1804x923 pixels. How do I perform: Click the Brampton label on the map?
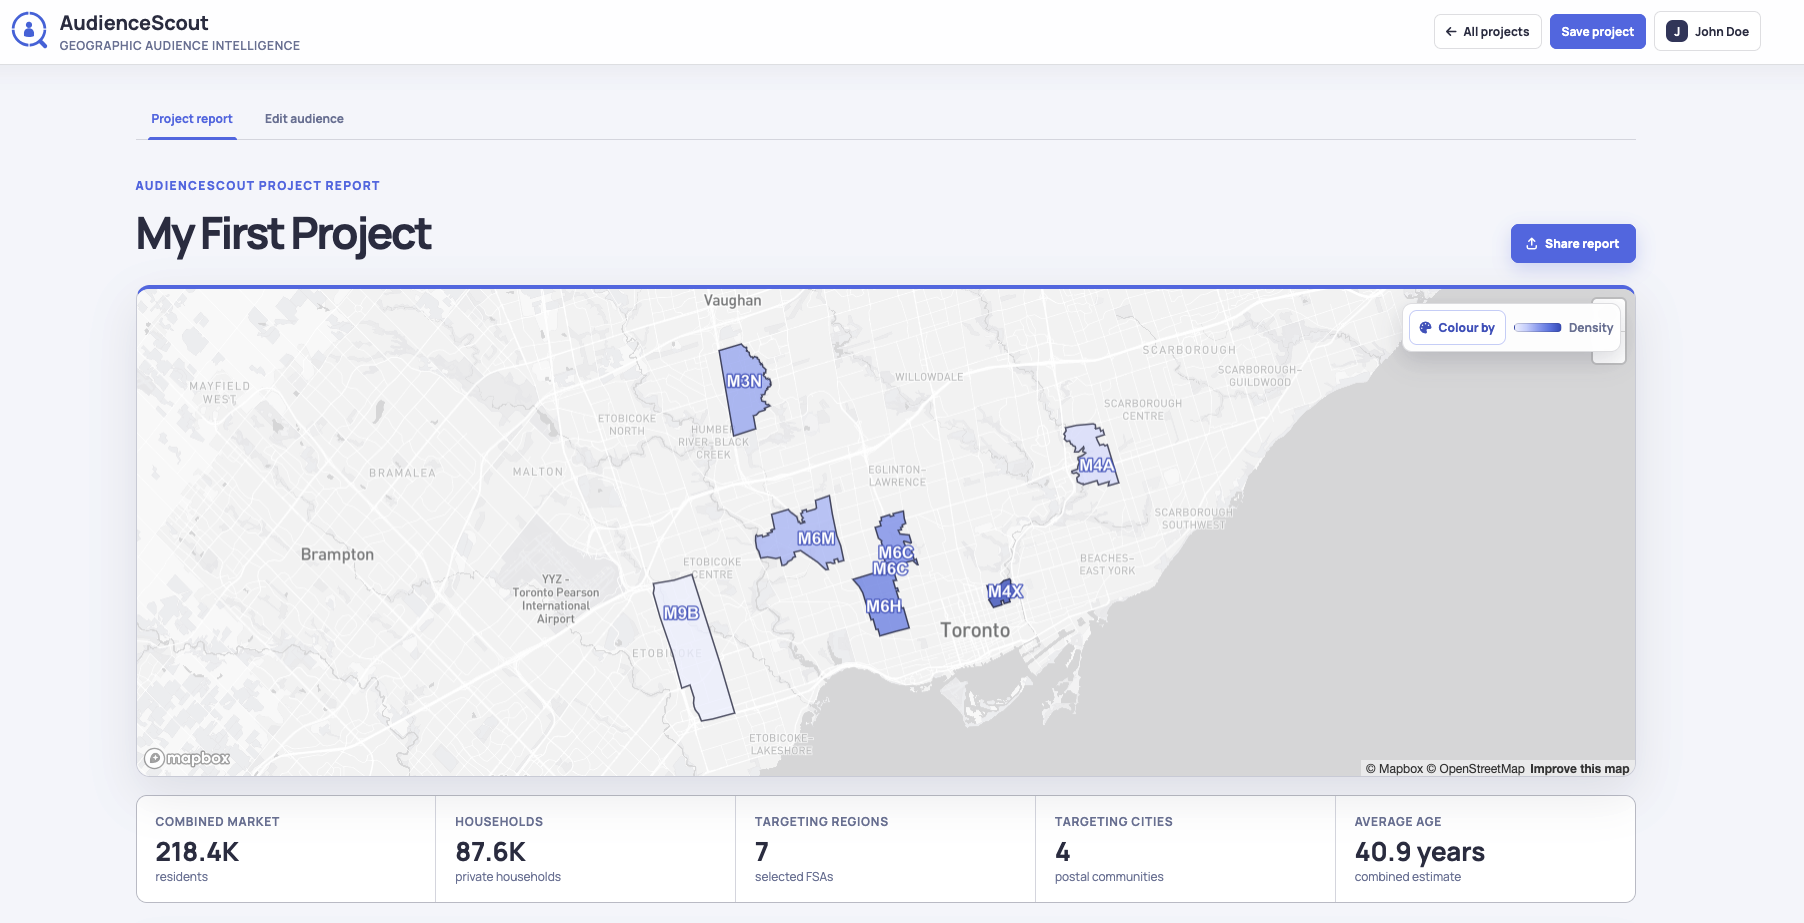337,554
